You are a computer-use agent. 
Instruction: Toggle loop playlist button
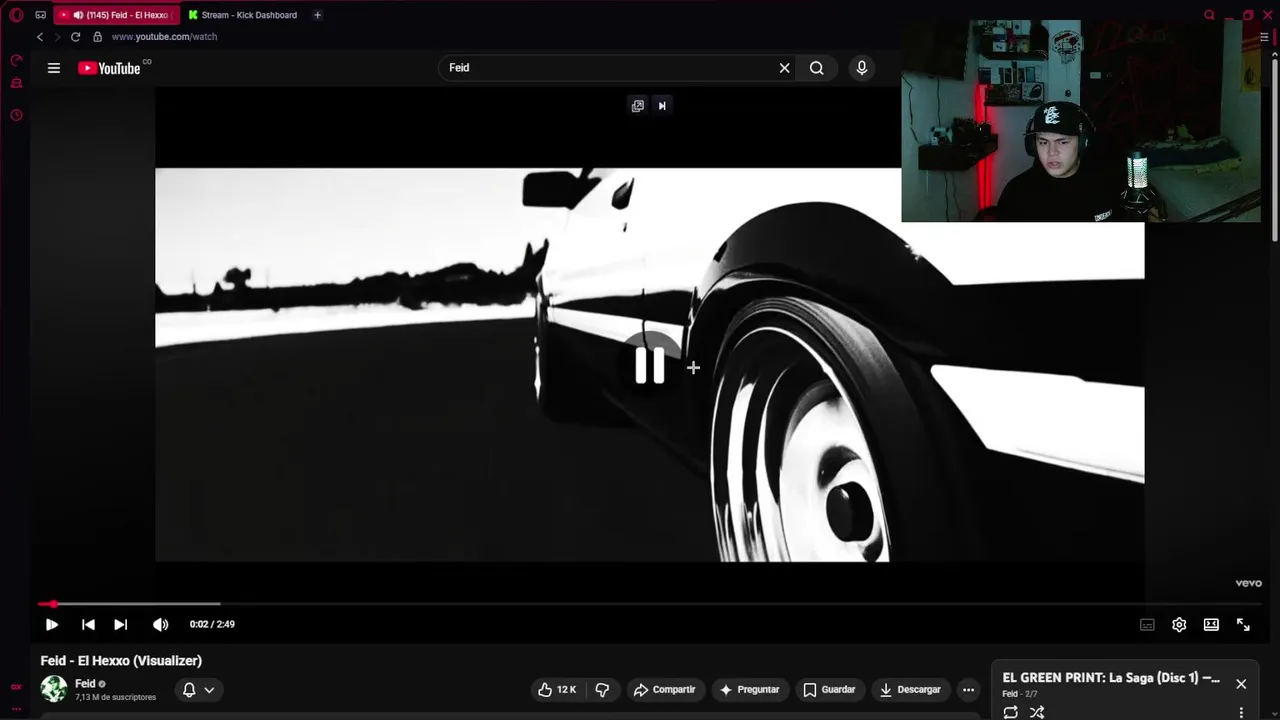pyautogui.click(x=1011, y=712)
